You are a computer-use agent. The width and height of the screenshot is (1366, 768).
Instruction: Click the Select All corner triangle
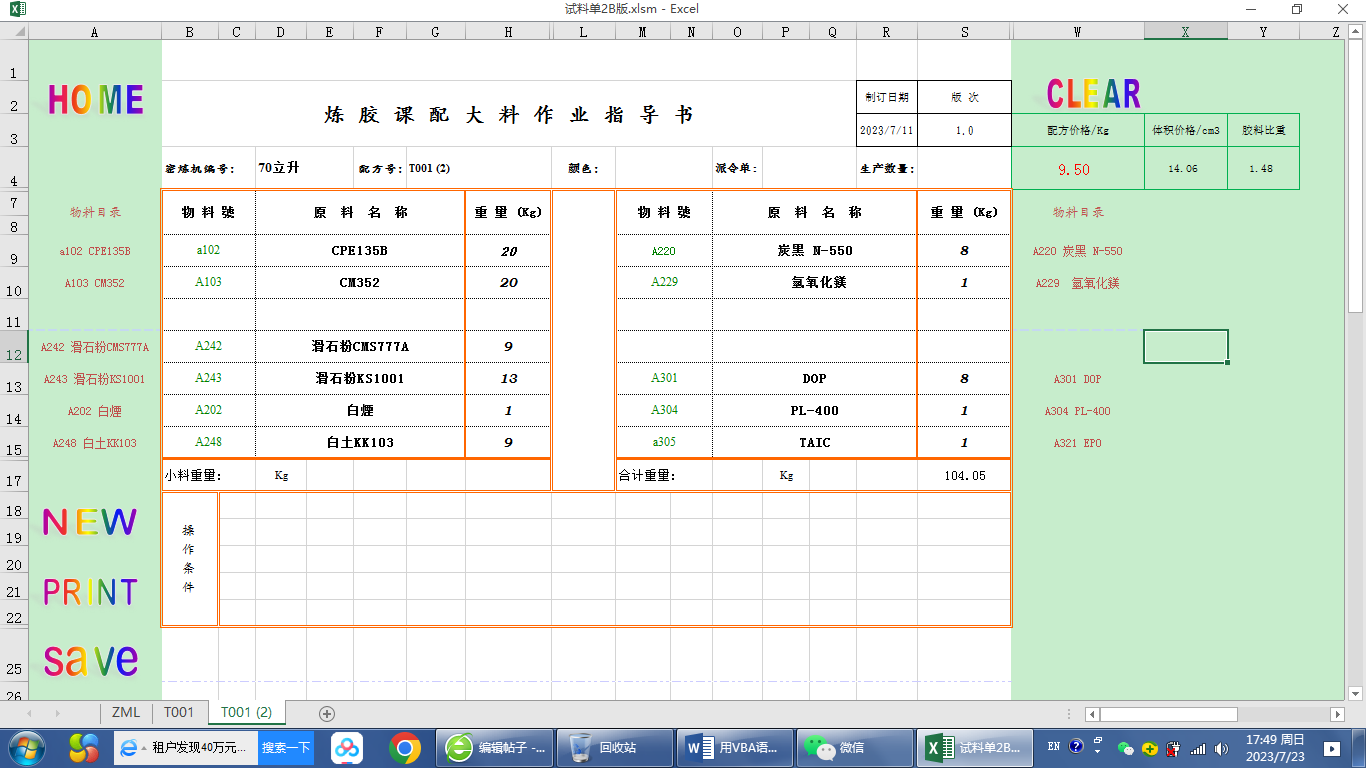14,32
